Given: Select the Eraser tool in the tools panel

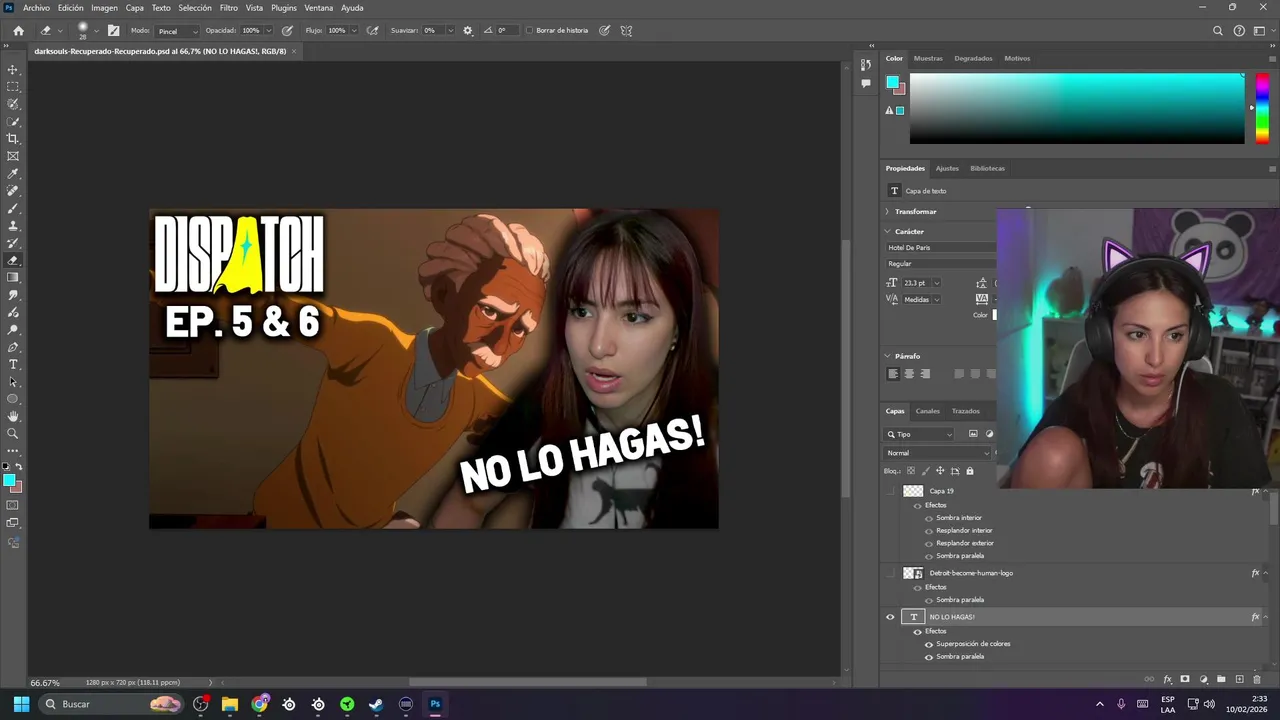Looking at the screenshot, I should click(x=13, y=260).
